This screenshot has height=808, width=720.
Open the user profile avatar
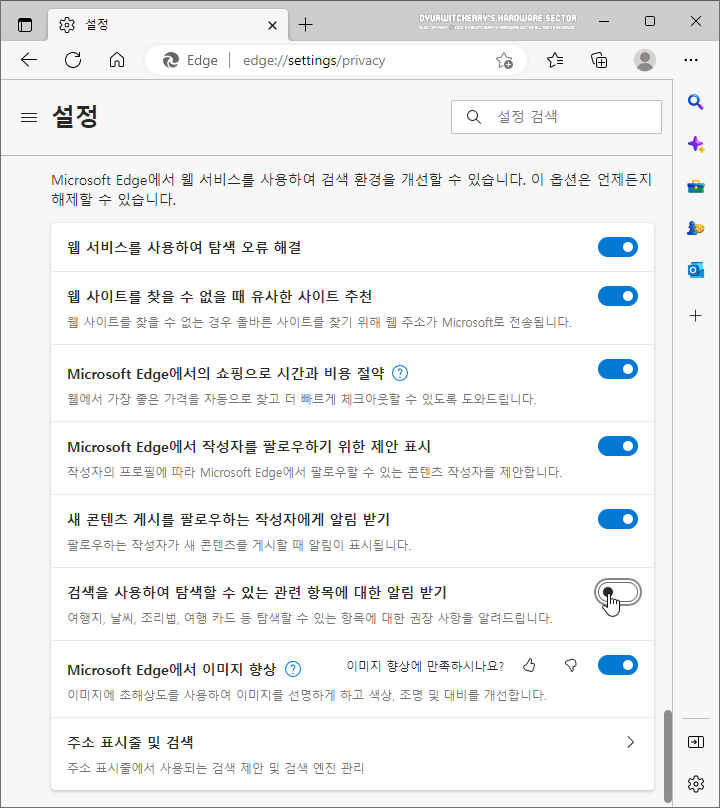tap(645, 60)
